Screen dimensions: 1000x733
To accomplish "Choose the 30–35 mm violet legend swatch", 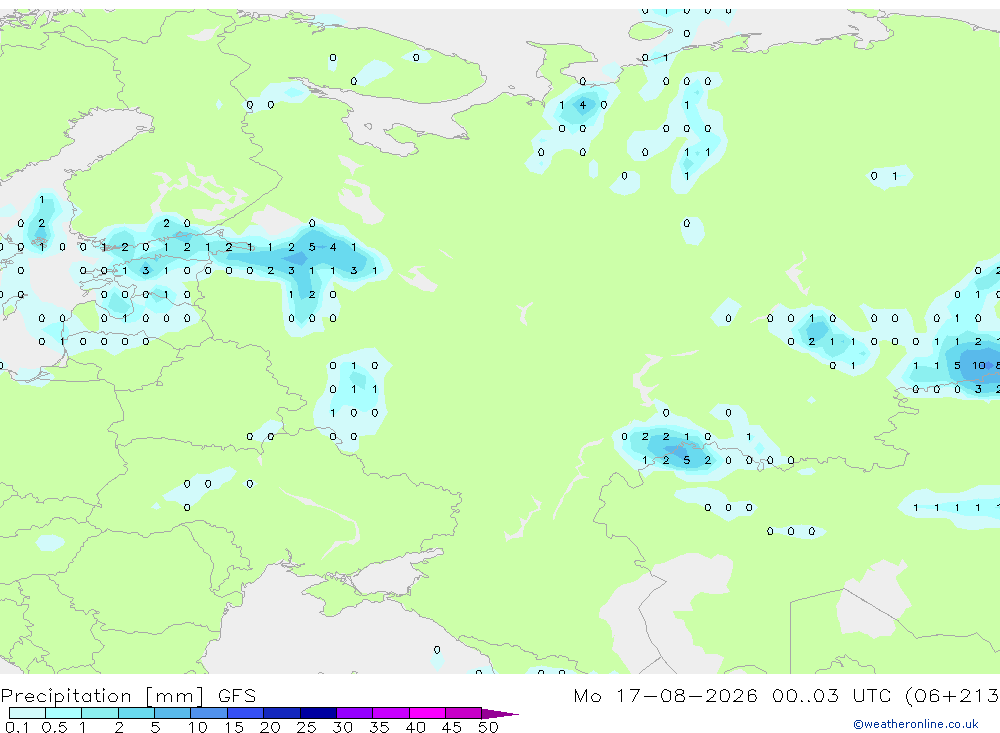I will point(354,713).
